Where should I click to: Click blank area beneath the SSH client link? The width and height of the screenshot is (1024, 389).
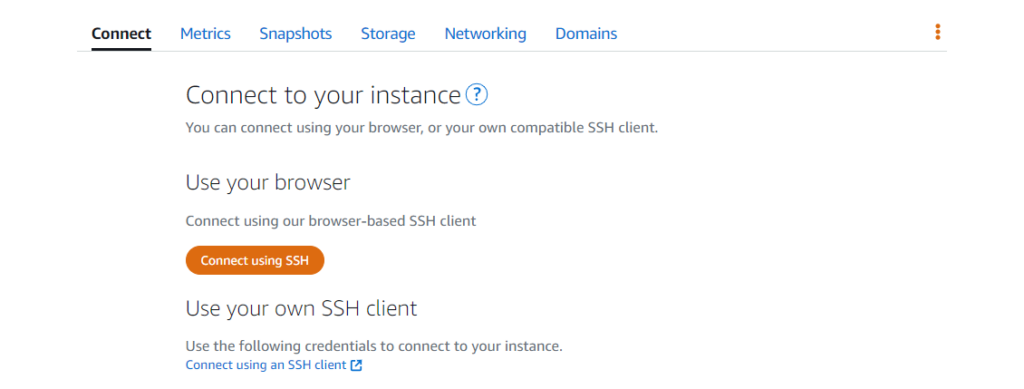click(x=457, y=381)
